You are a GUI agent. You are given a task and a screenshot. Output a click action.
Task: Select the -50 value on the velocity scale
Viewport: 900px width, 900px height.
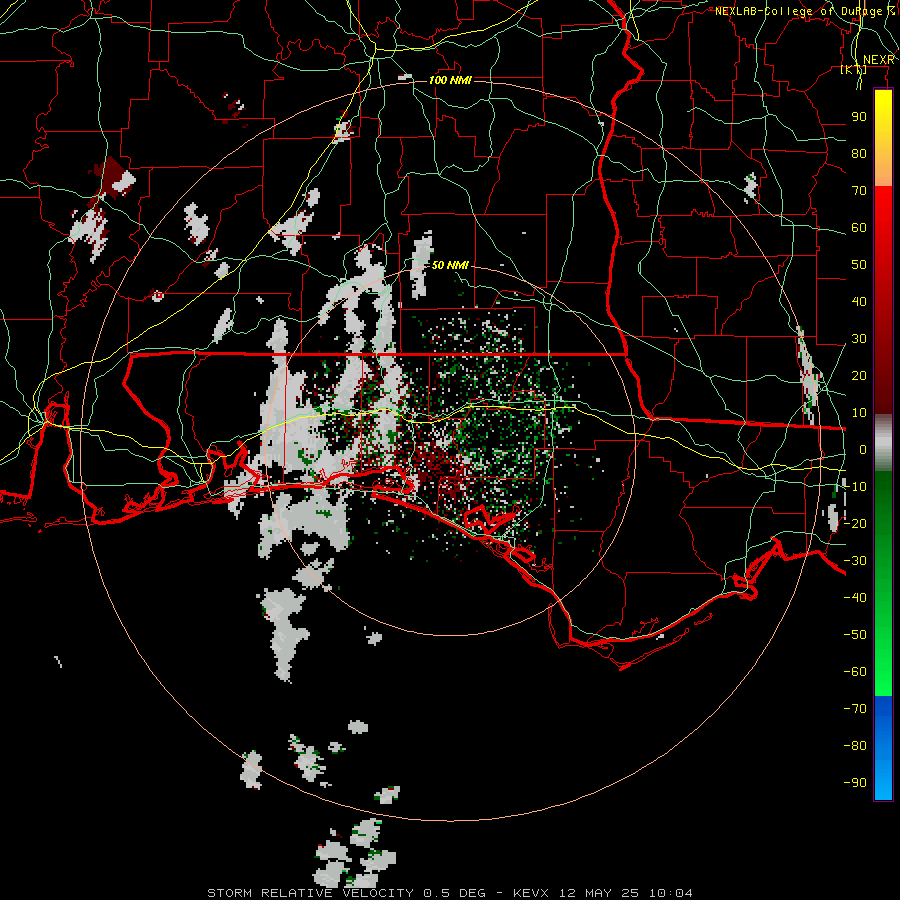855,634
